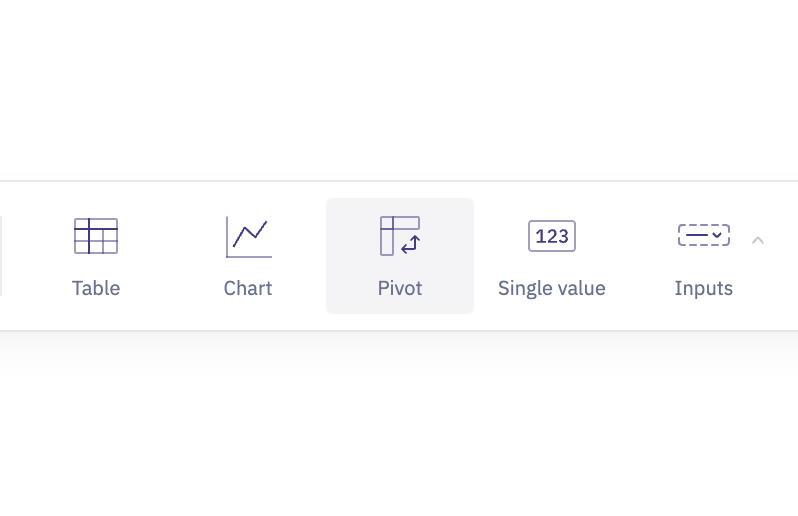Image resolution: width=798 pixels, height=516 pixels.
Task: Insert a Chart cell from the toolbar
Action: 248,256
